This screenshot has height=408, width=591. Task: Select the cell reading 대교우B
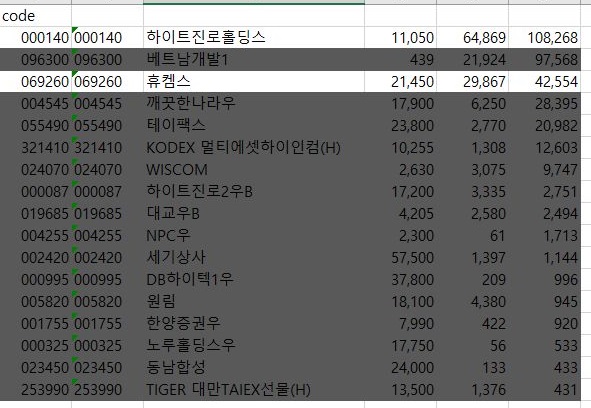254,213
